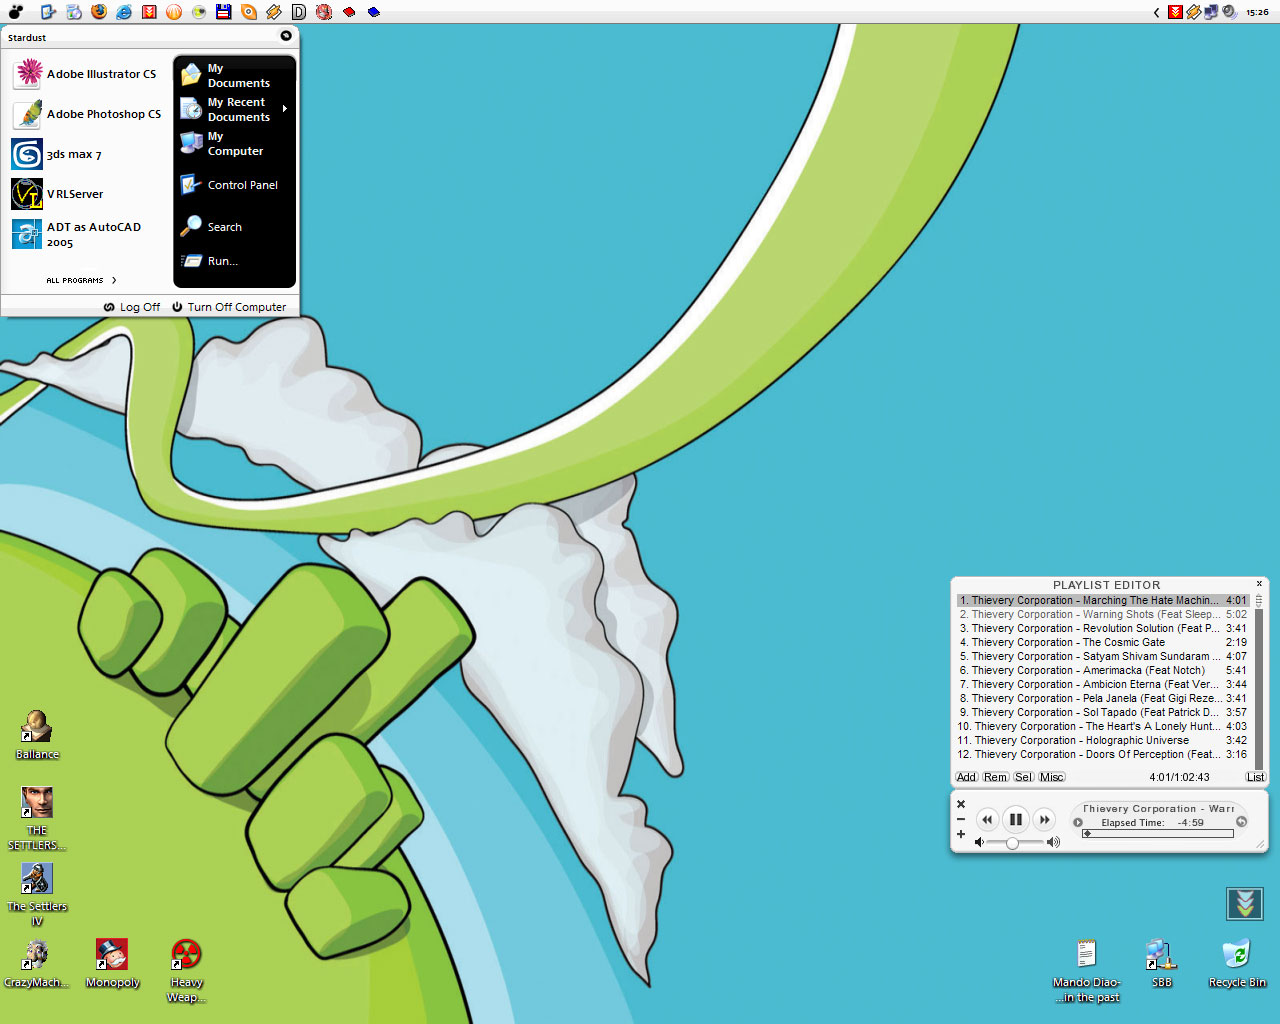Click Misc button in Playlist Editor
Viewport: 1280px width, 1024px height.
(x=1051, y=777)
